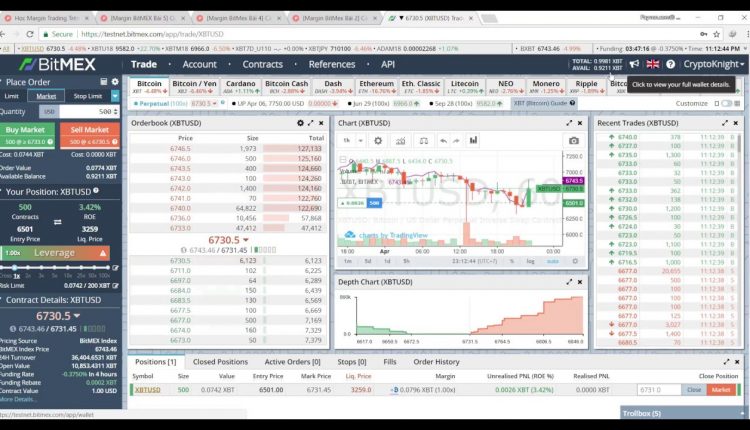Image resolution: width=750 pixels, height=430 pixels.
Task: Select the Perpetual (100x) contract
Action: [176, 103]
